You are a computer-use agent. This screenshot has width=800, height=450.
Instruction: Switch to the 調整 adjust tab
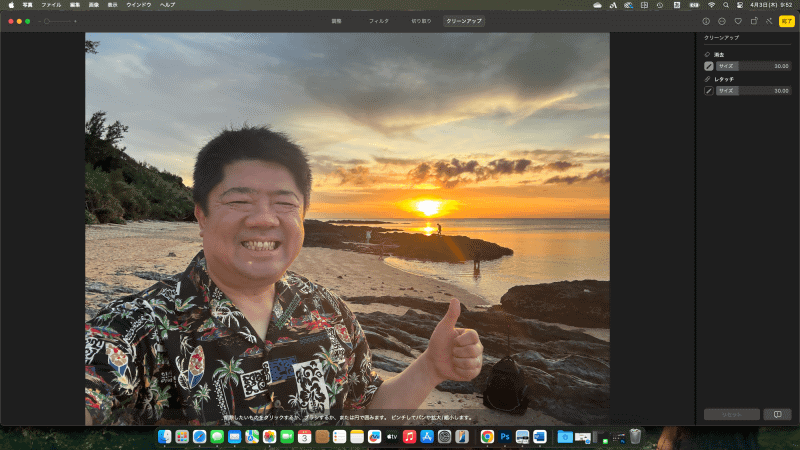coord(336,21)
